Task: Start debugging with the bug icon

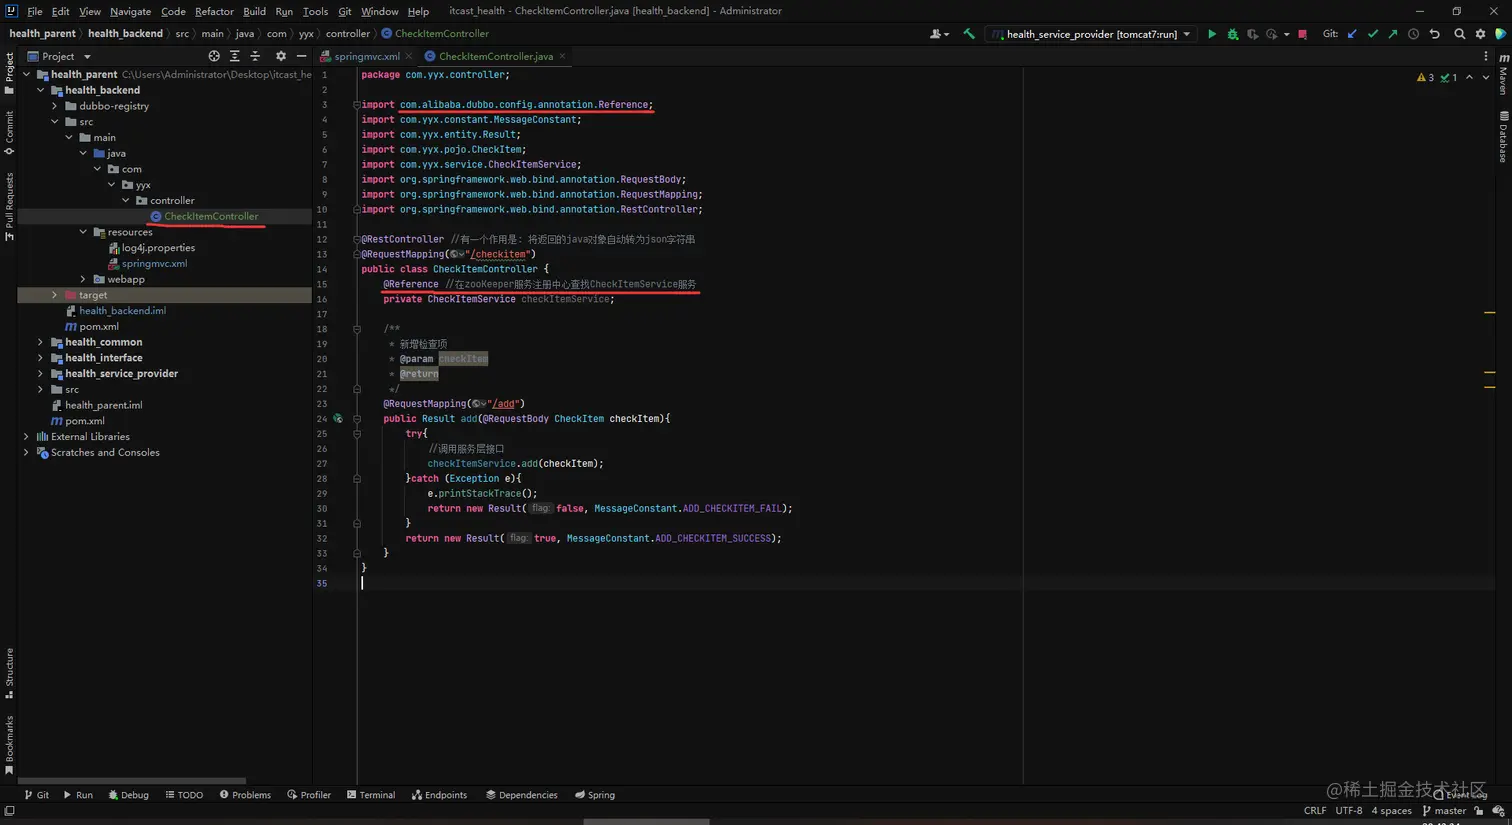Action: click(x=1232, y=34)
